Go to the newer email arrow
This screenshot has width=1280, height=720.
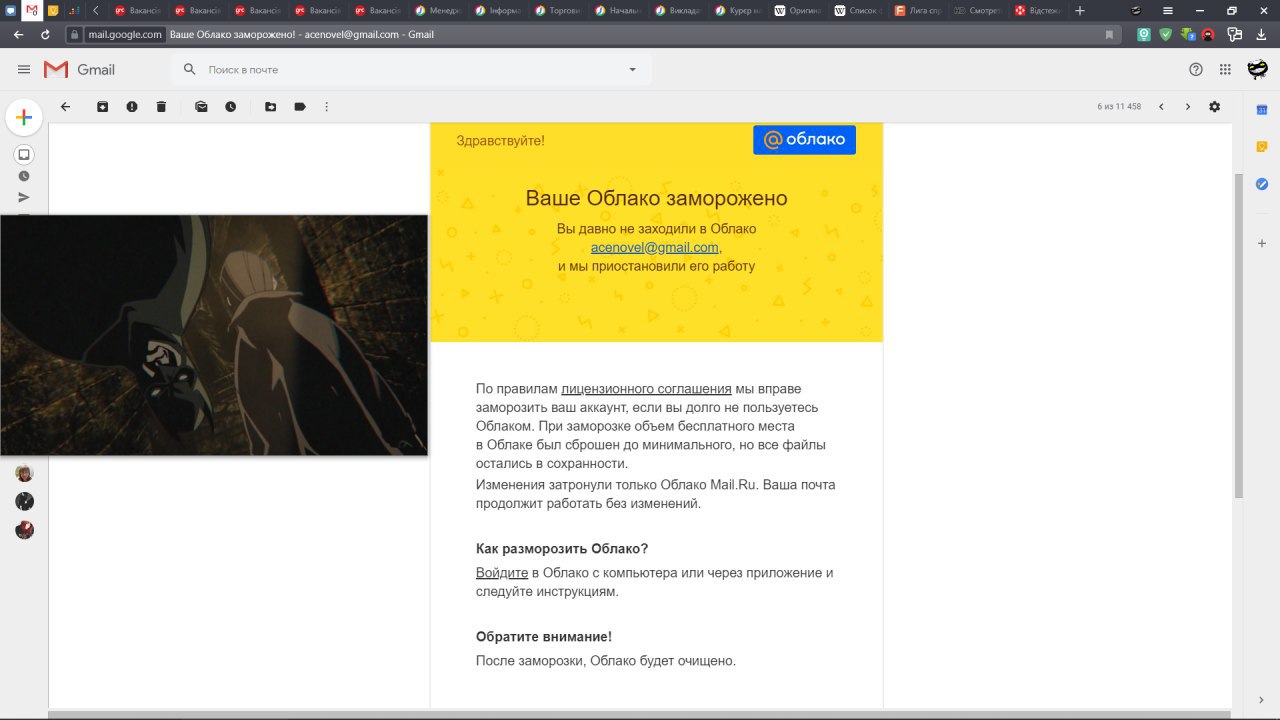tap(1161, 106)
